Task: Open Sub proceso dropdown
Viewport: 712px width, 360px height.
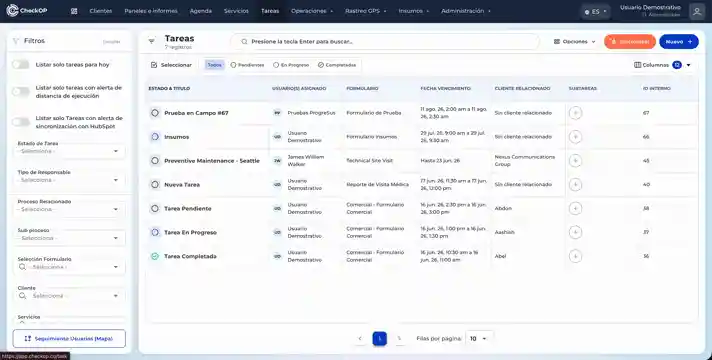Action: pyautogui.click(x=69, y=238)
